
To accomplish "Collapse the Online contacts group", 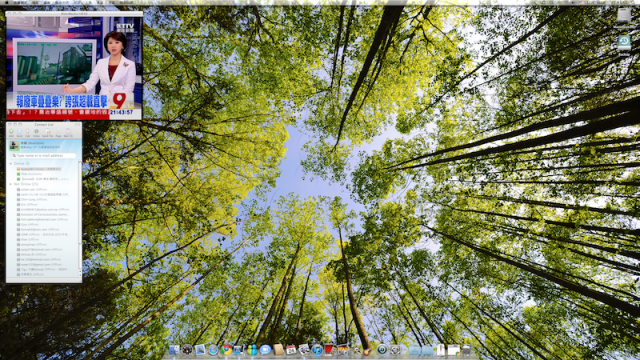I will 11,164.
